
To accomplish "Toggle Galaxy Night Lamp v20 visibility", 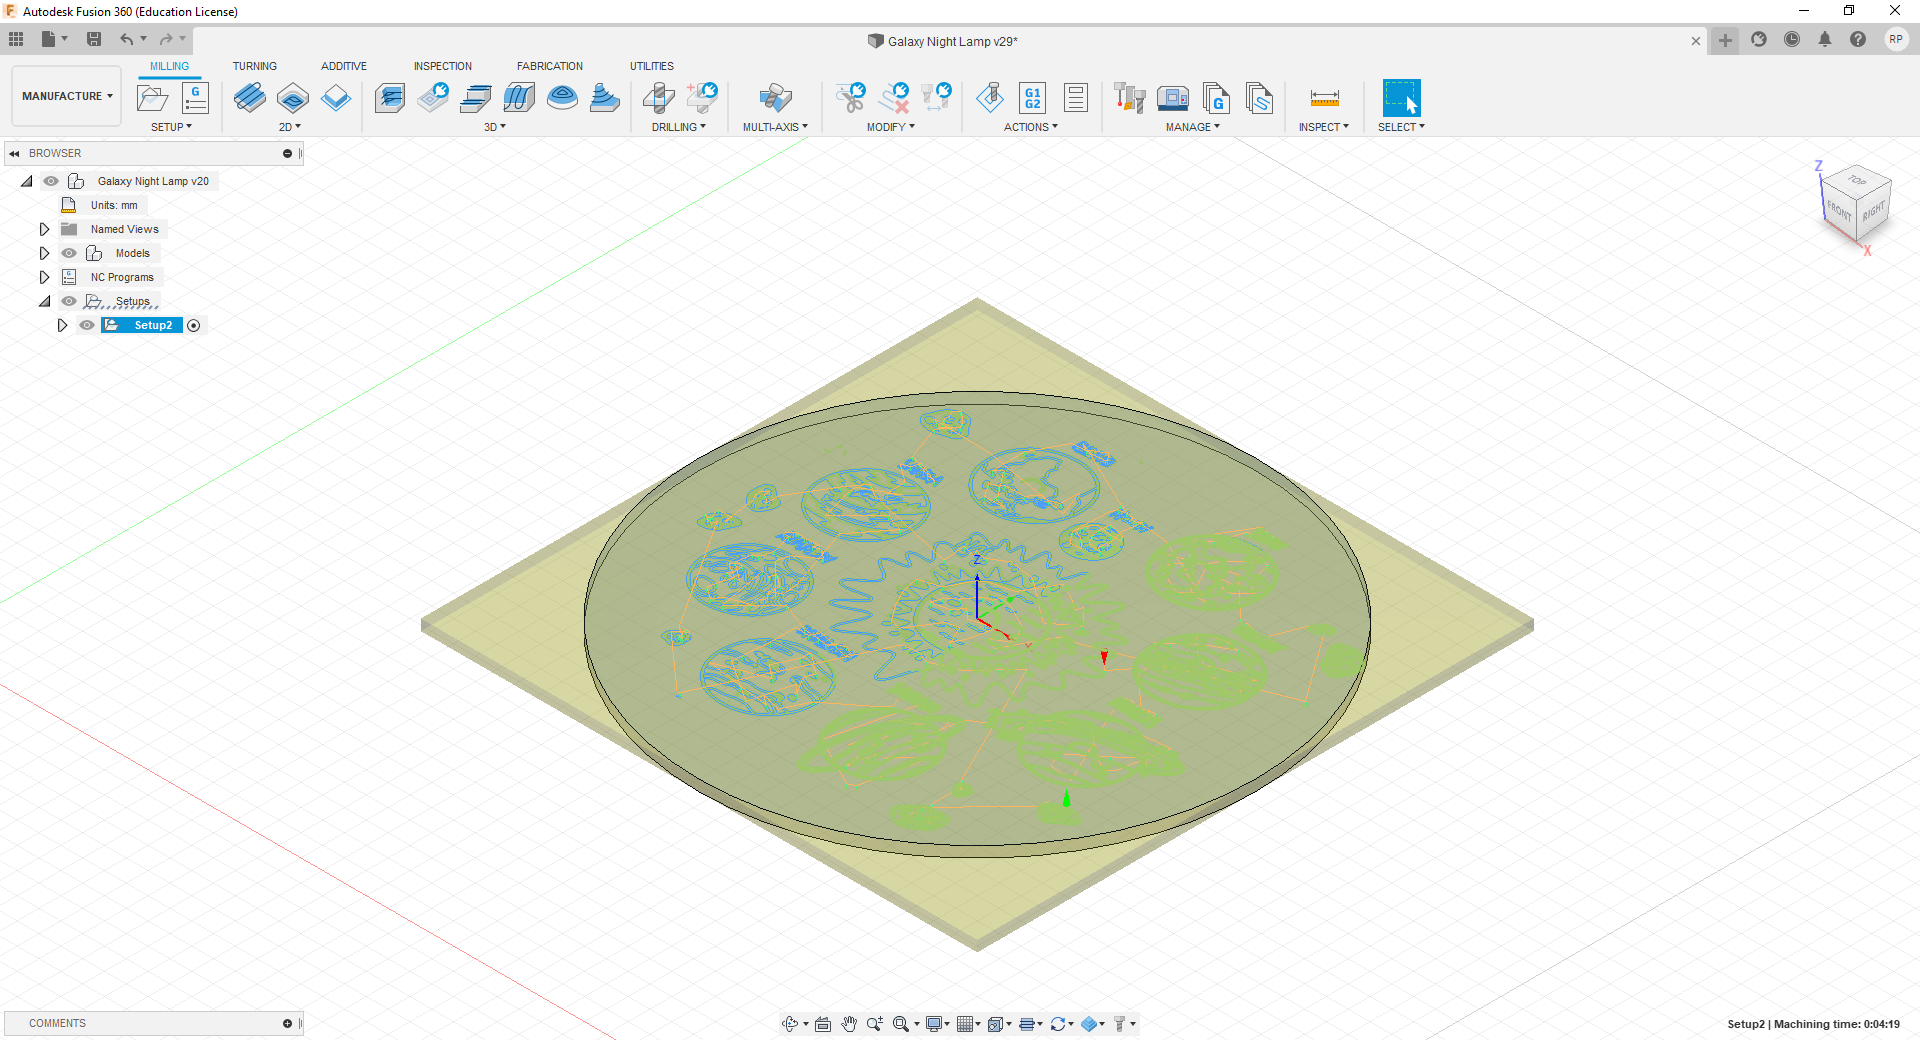I will coord(50,181).
